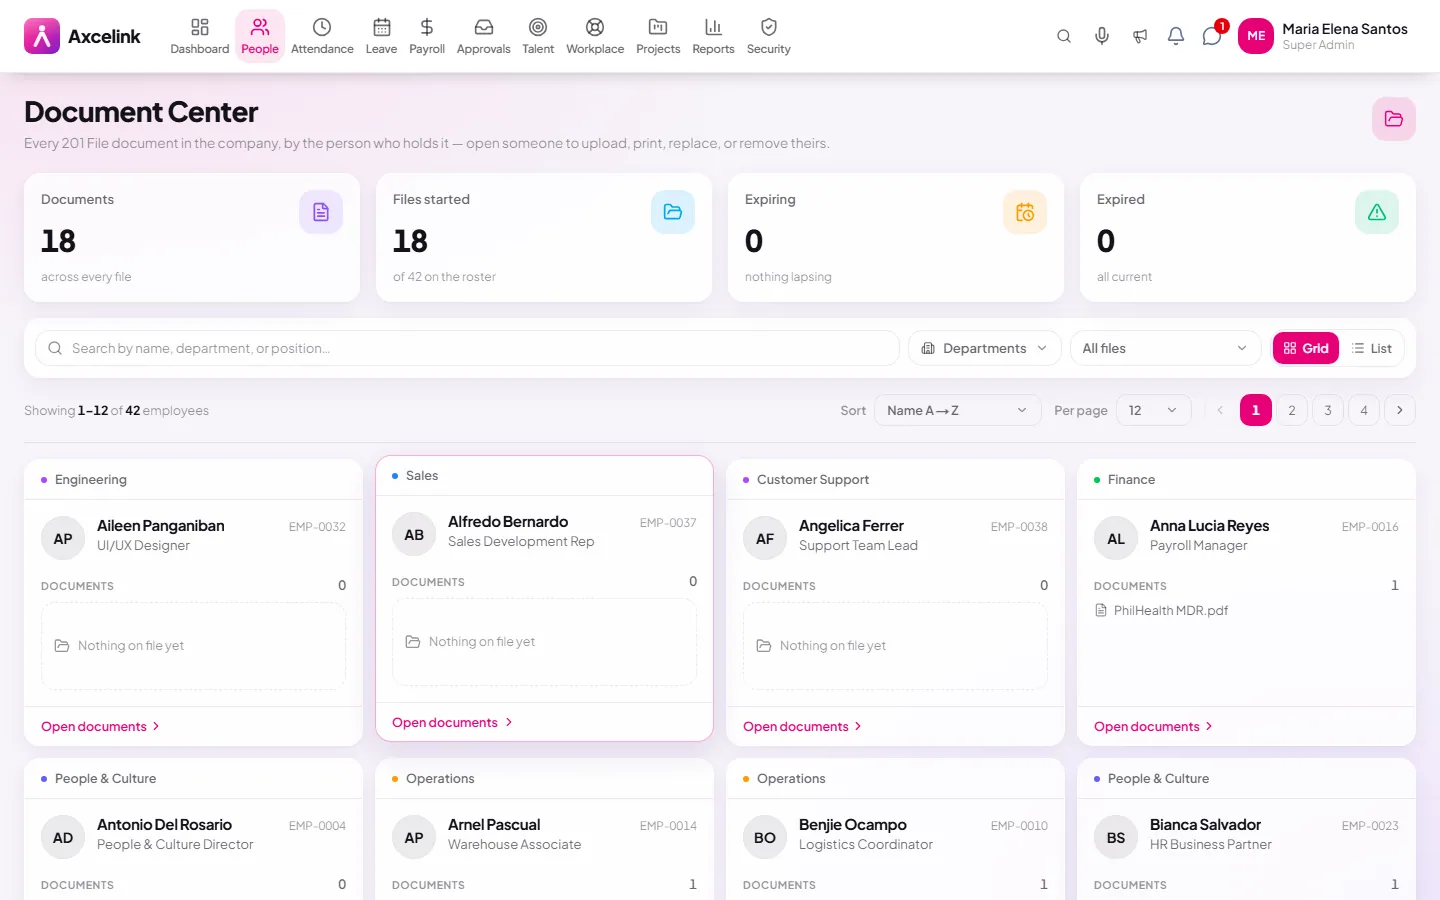Viewport: 1440px width, 900px height.
Task: Click the Expired warning triangle icon
Action: pos(1377,212)
